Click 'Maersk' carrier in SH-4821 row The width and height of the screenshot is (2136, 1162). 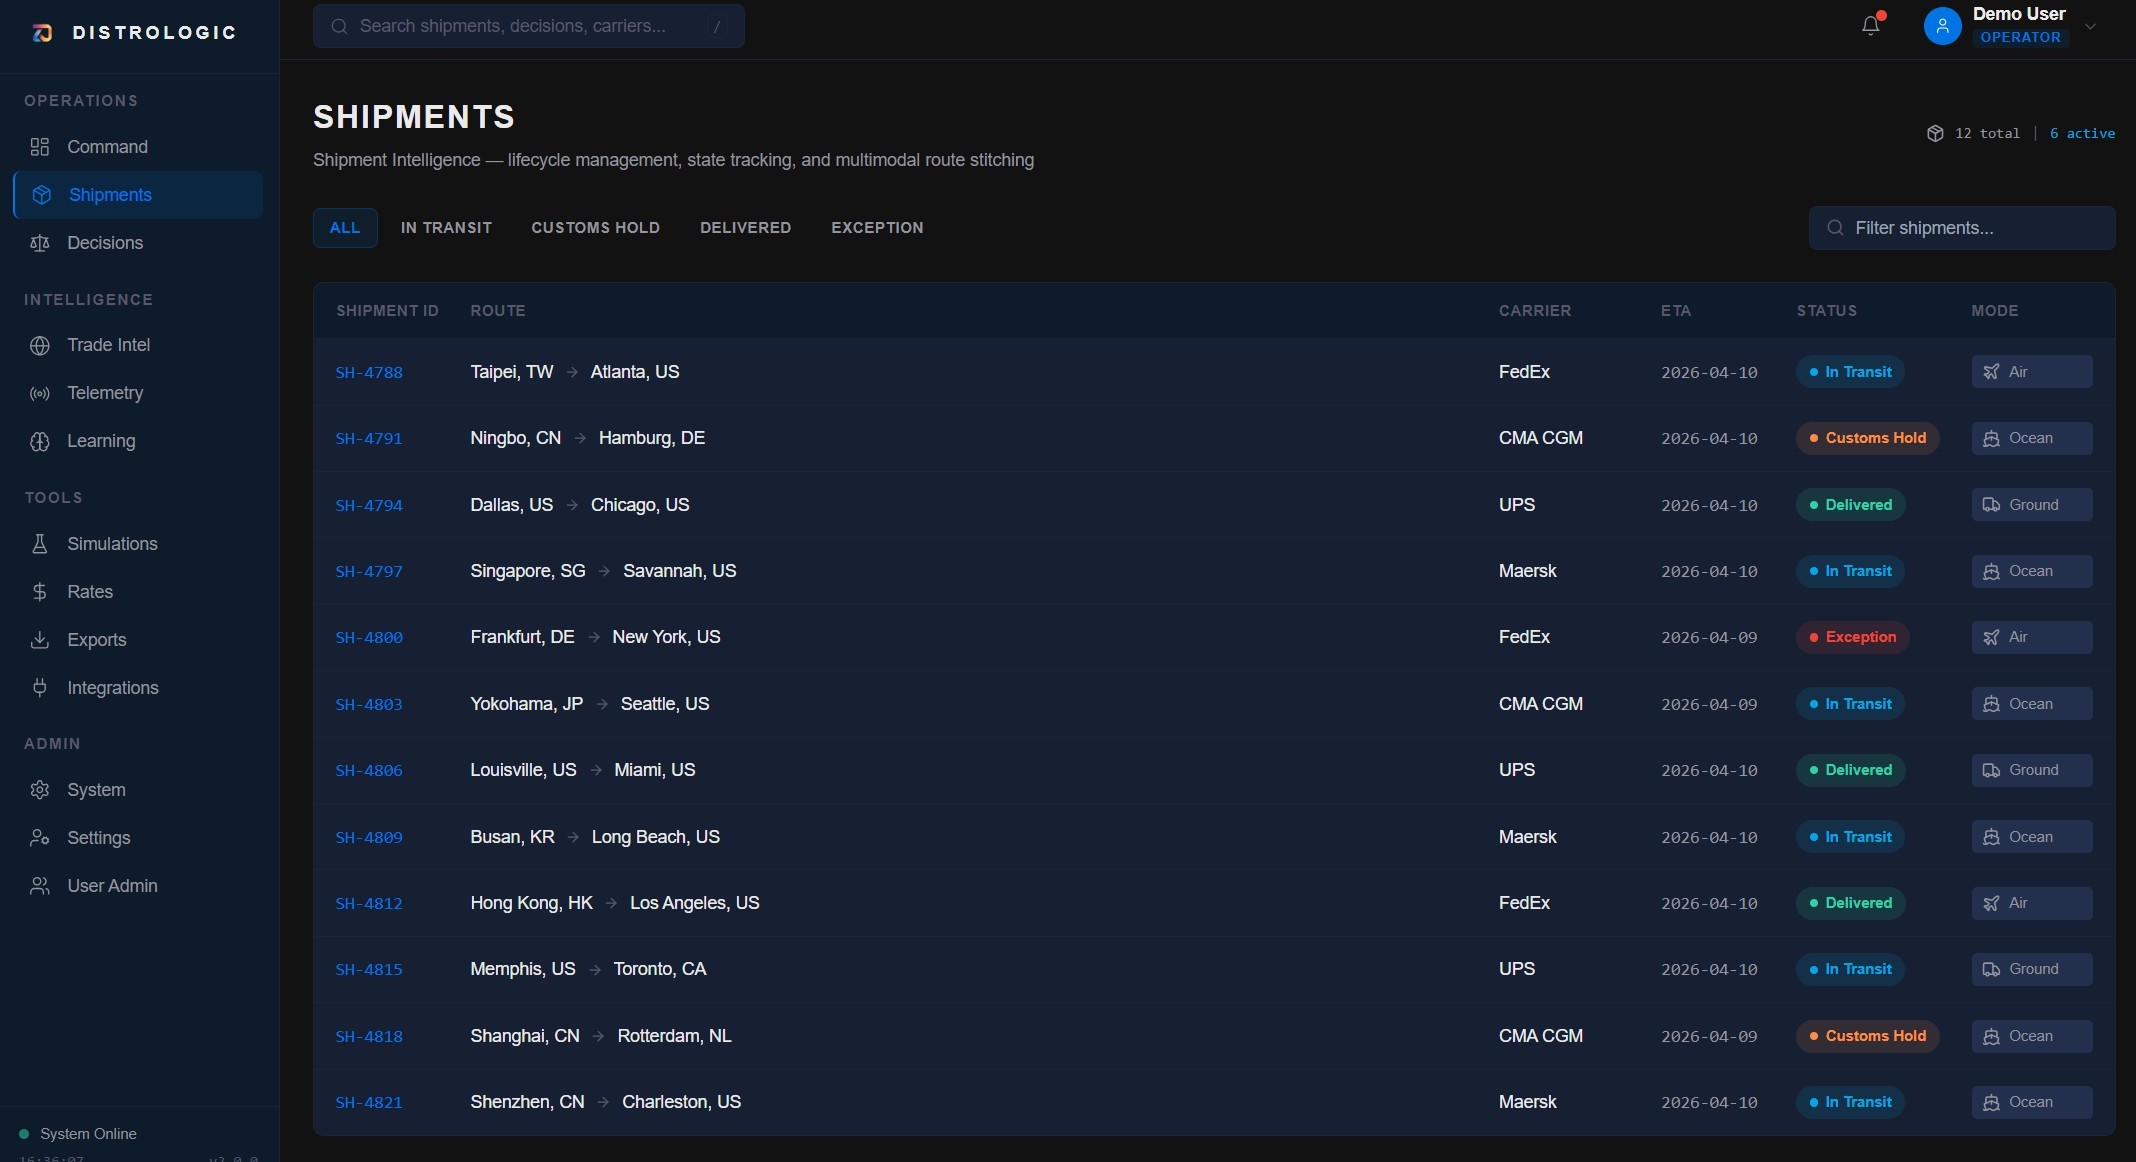pyautogui.click(x=1527, y=1102)
